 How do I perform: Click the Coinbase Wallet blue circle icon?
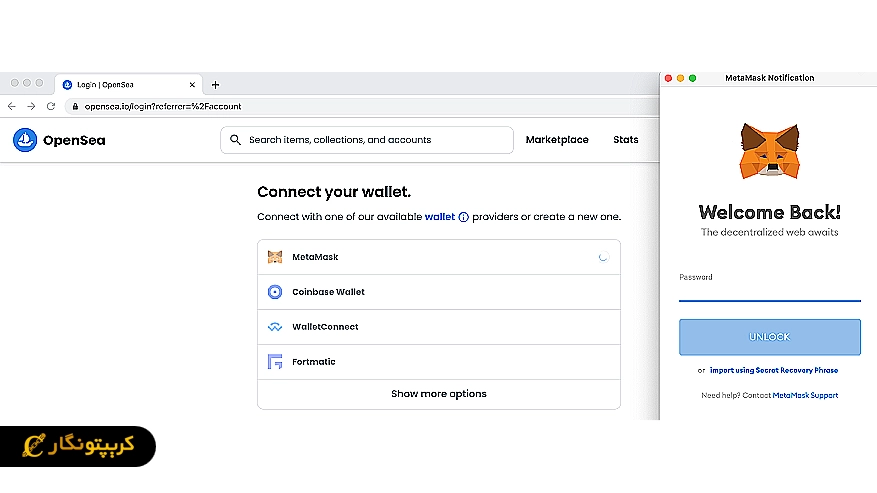275,292
